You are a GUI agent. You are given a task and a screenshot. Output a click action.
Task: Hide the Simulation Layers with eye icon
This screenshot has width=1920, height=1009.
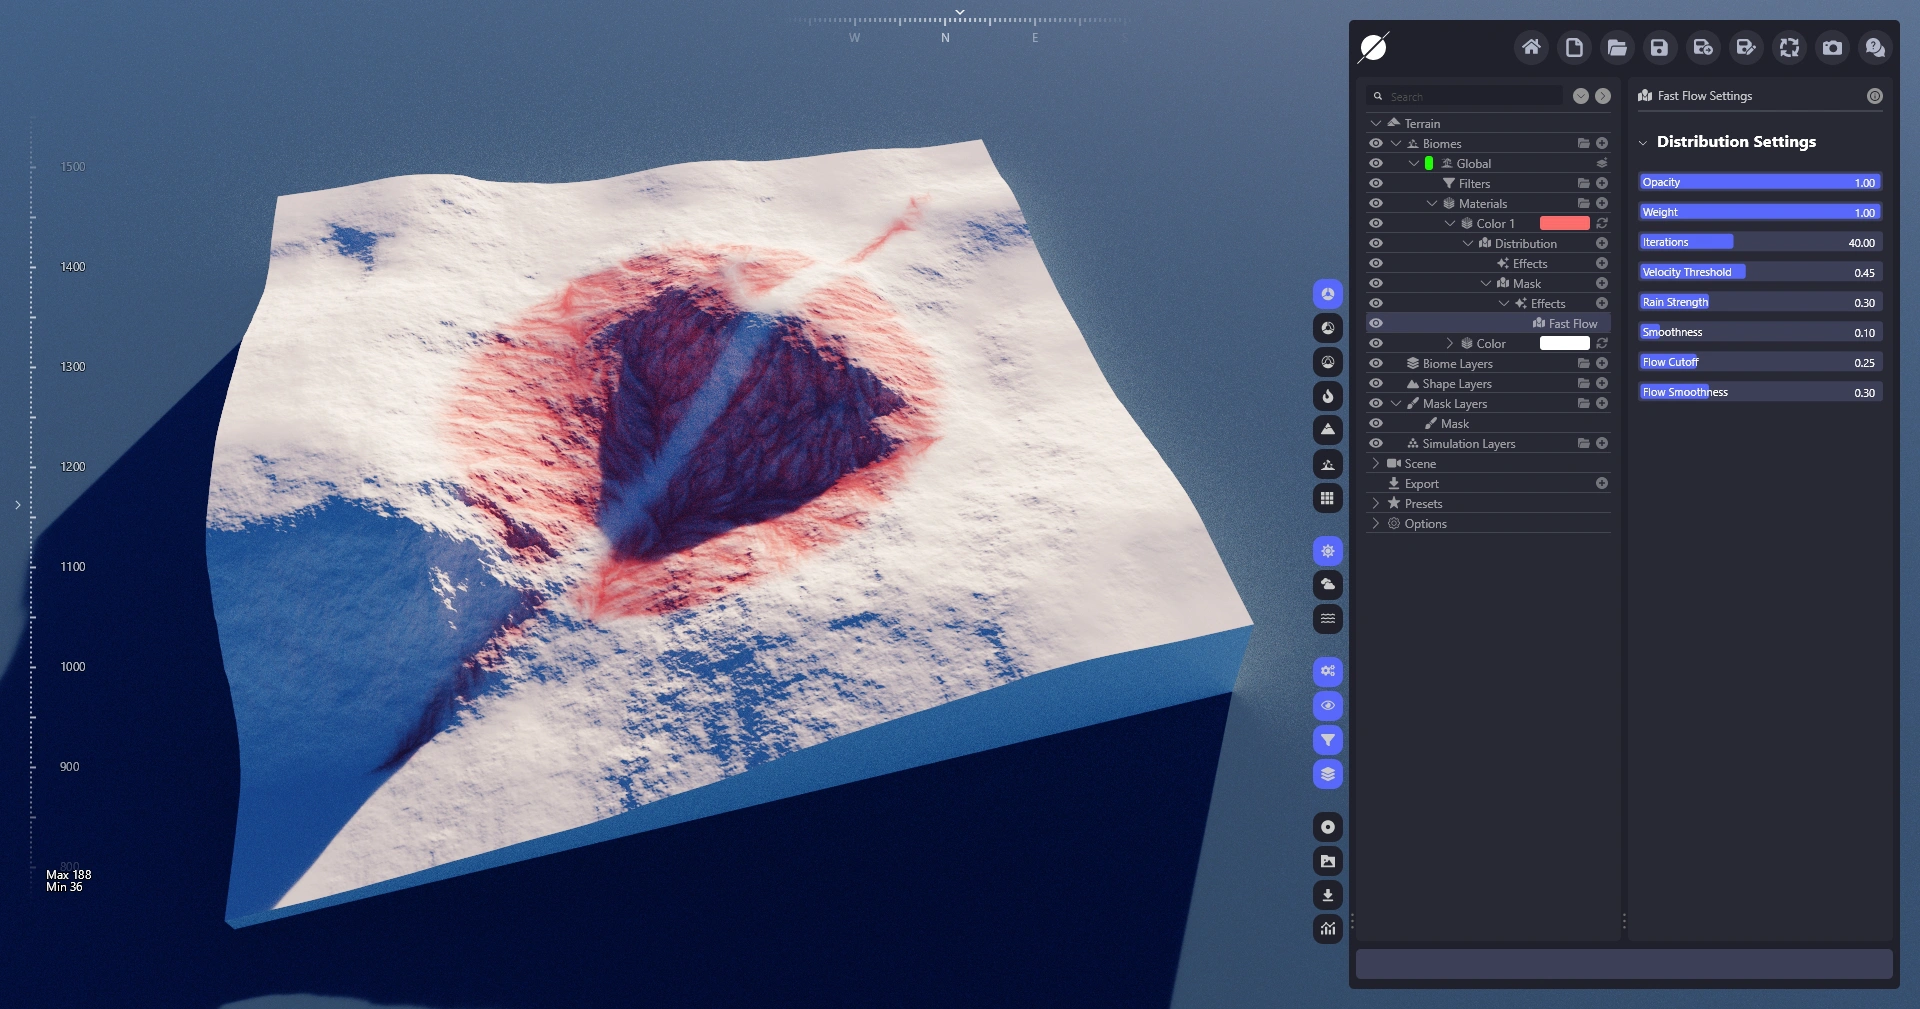click(x=1376, y=443)
